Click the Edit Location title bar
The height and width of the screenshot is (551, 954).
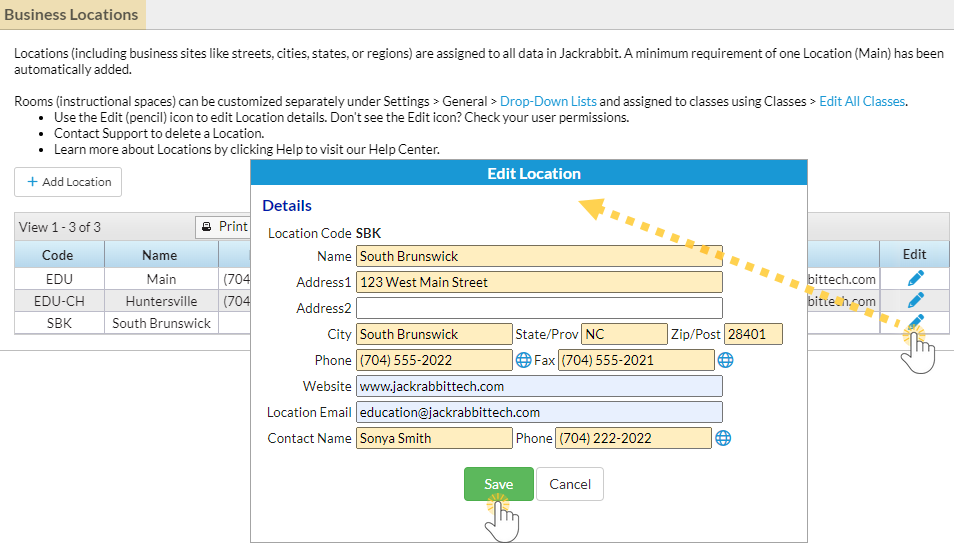[x=529, y=173]
